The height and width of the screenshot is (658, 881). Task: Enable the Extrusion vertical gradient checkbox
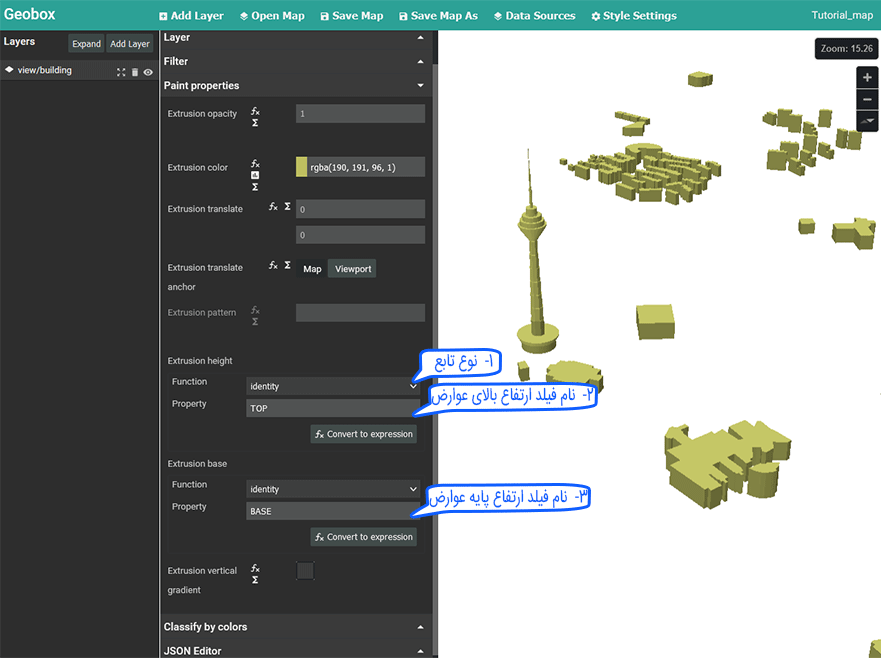tap(305, 571)
